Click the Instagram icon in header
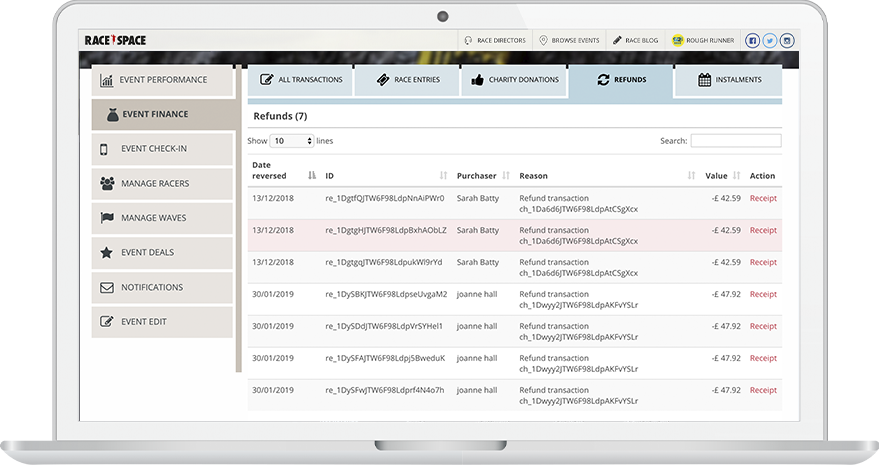 pyautogui.click(x=787, y=40)
